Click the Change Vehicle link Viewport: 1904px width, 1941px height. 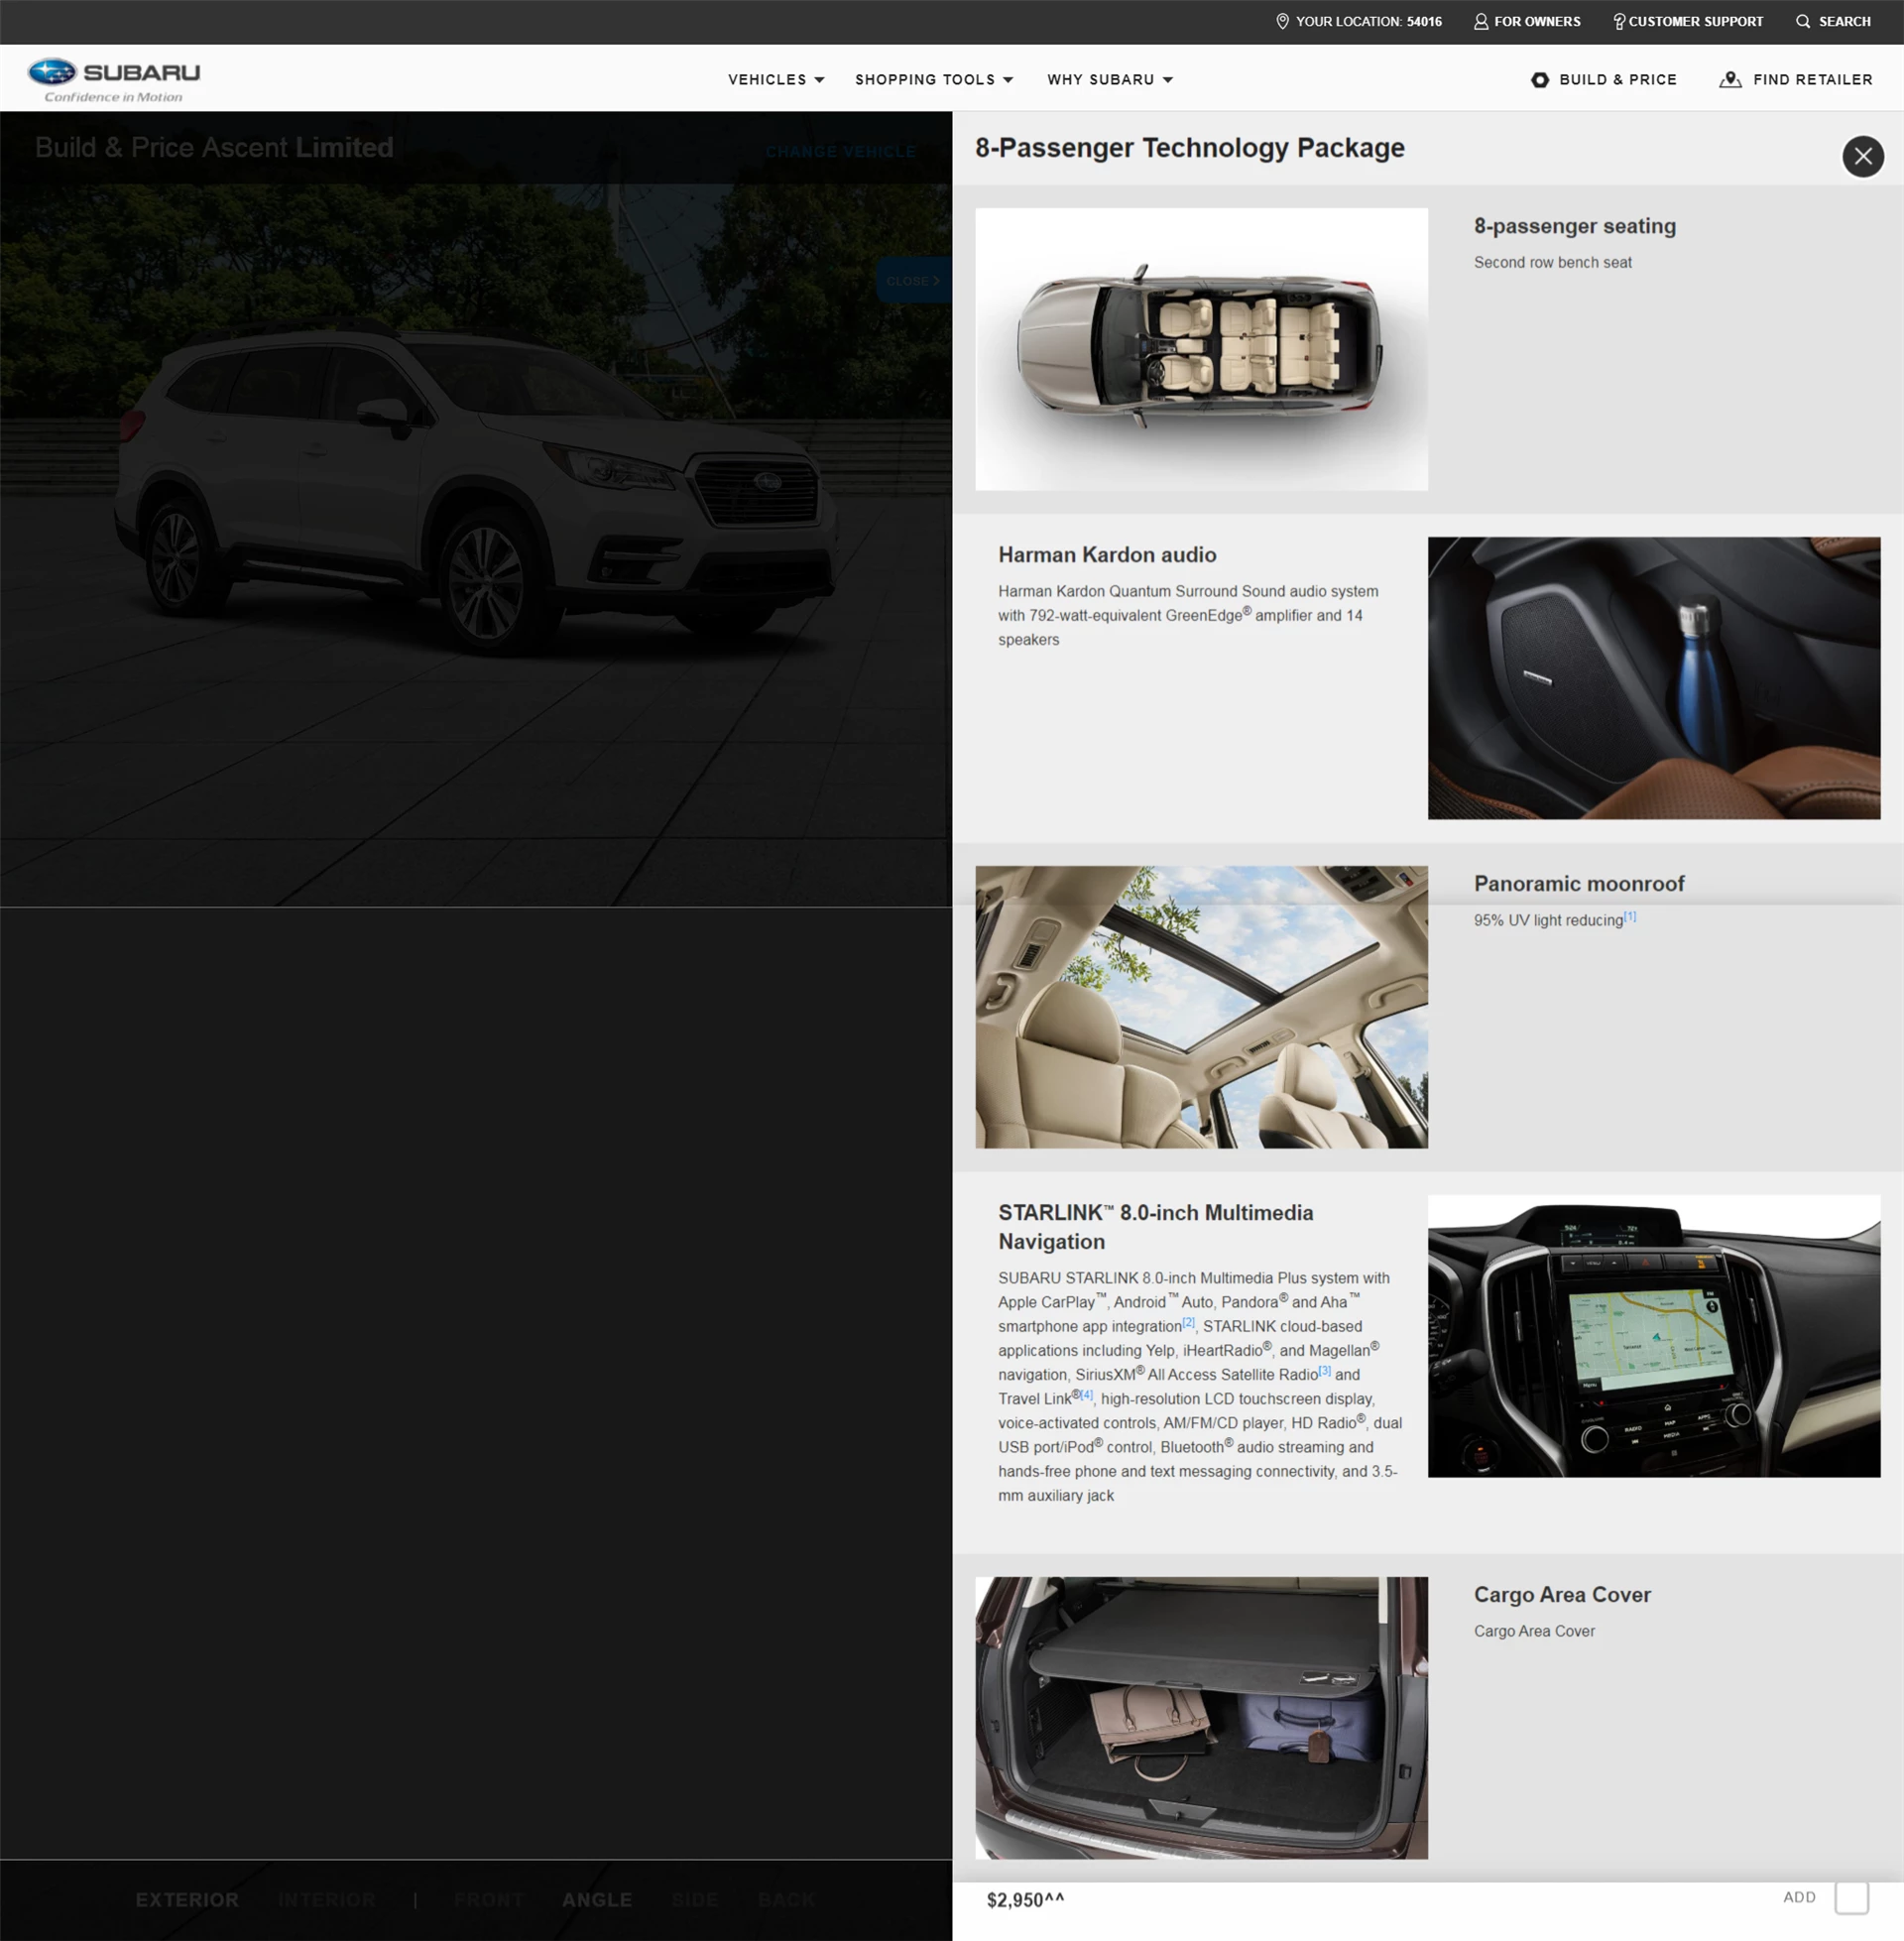point(840,152)
